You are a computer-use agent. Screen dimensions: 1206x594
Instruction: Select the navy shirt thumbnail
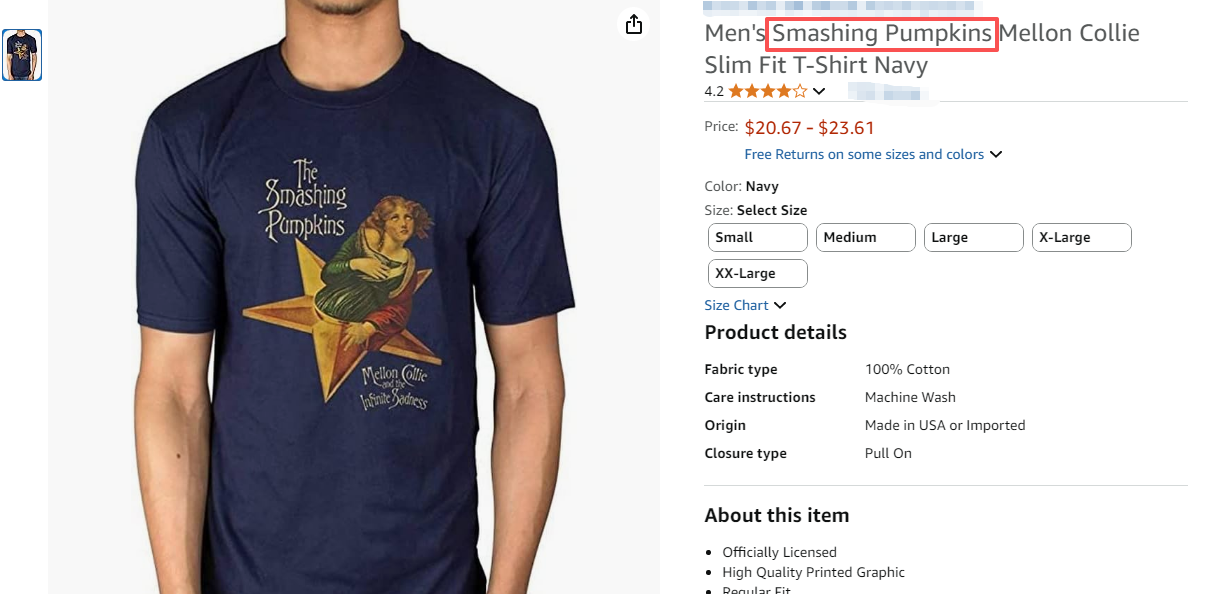22,55
